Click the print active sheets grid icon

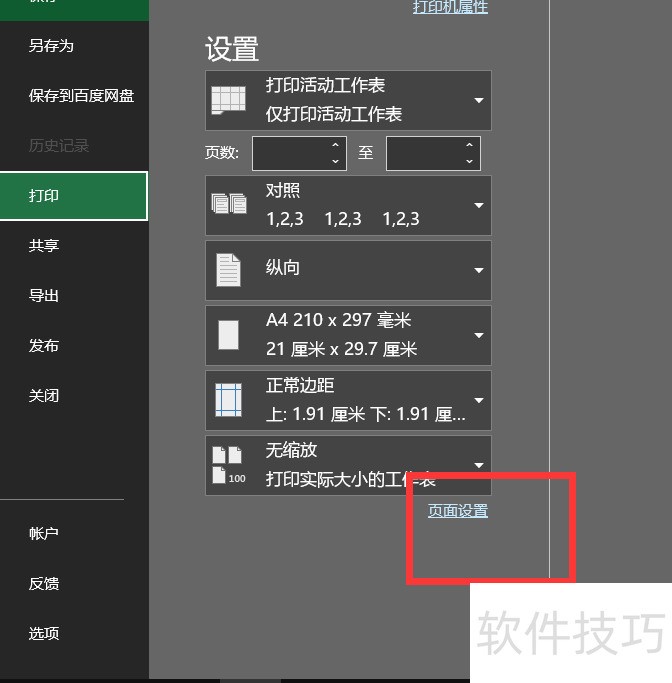(x=228, y=100)
